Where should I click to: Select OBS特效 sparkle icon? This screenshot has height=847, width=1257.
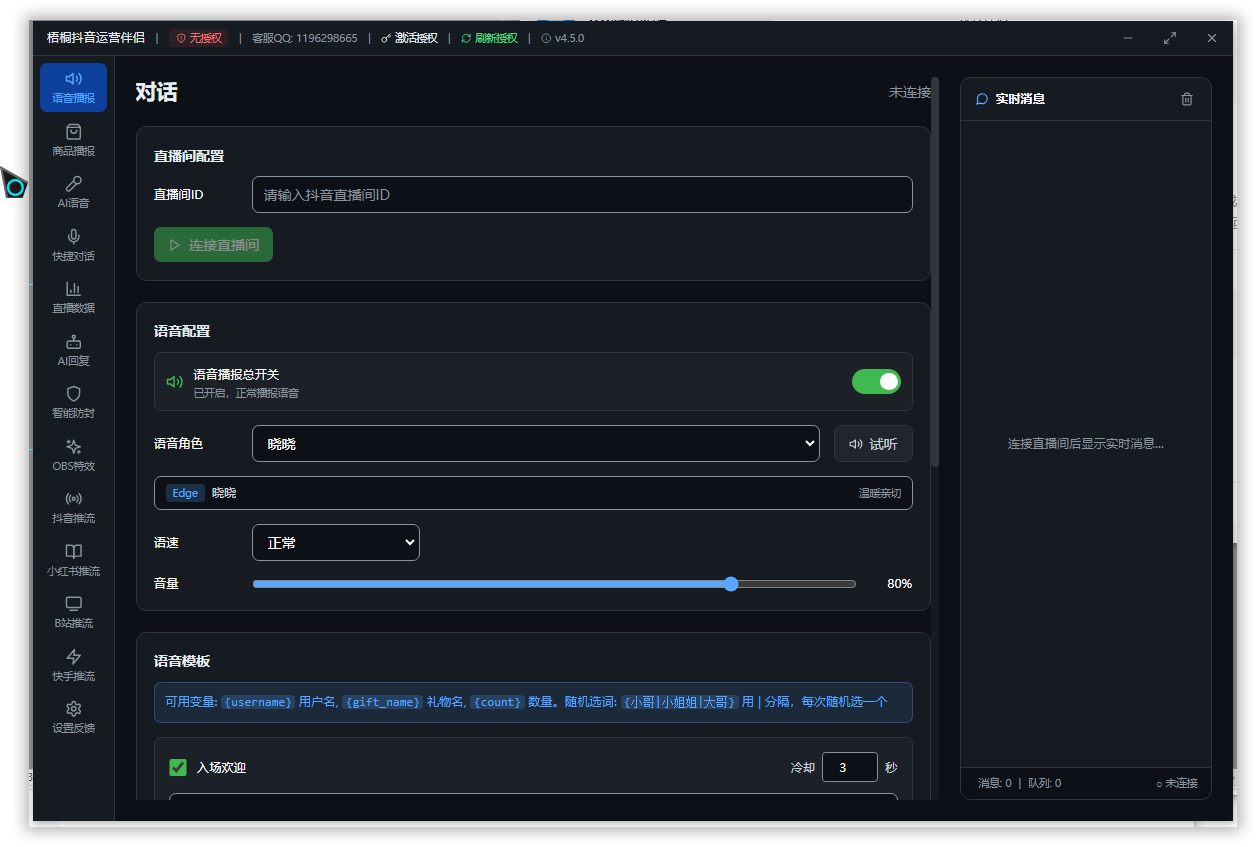tap(73, 447)
